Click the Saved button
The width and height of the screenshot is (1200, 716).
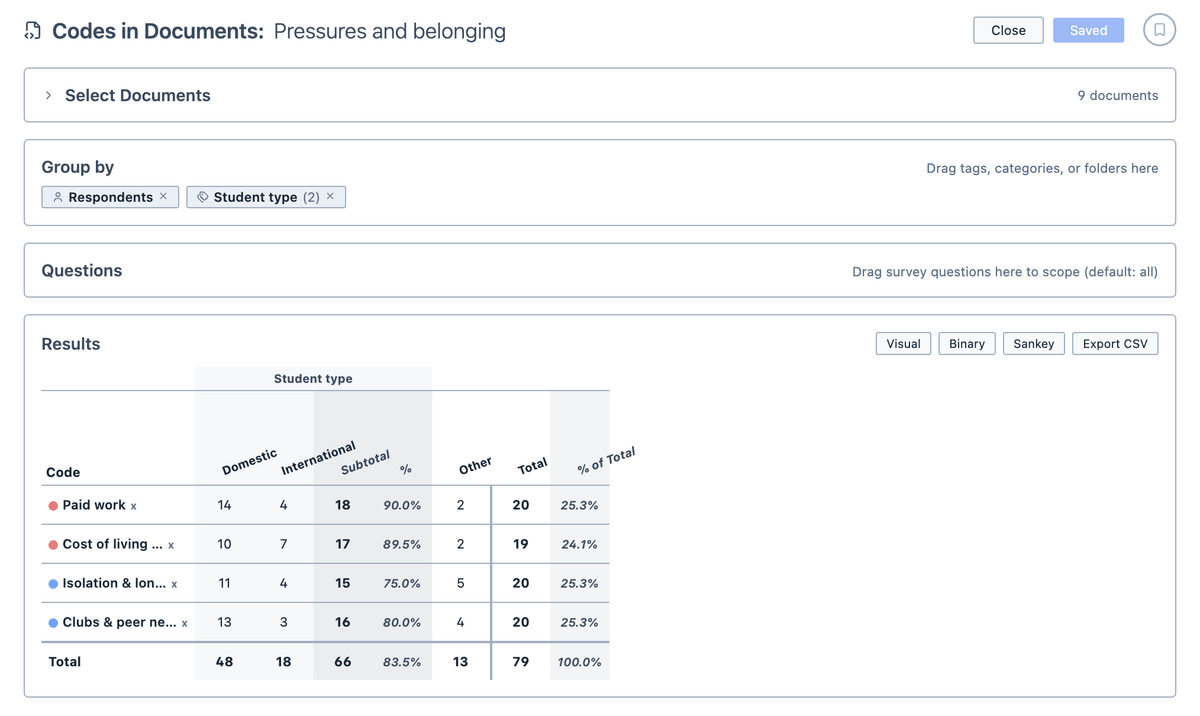pos(1088,30)
